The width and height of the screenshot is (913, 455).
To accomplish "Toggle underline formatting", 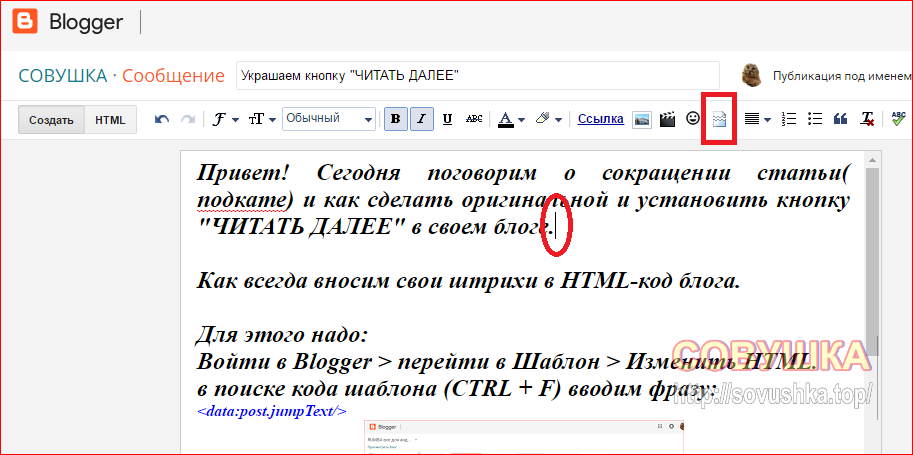I will [x=447, y=119].
